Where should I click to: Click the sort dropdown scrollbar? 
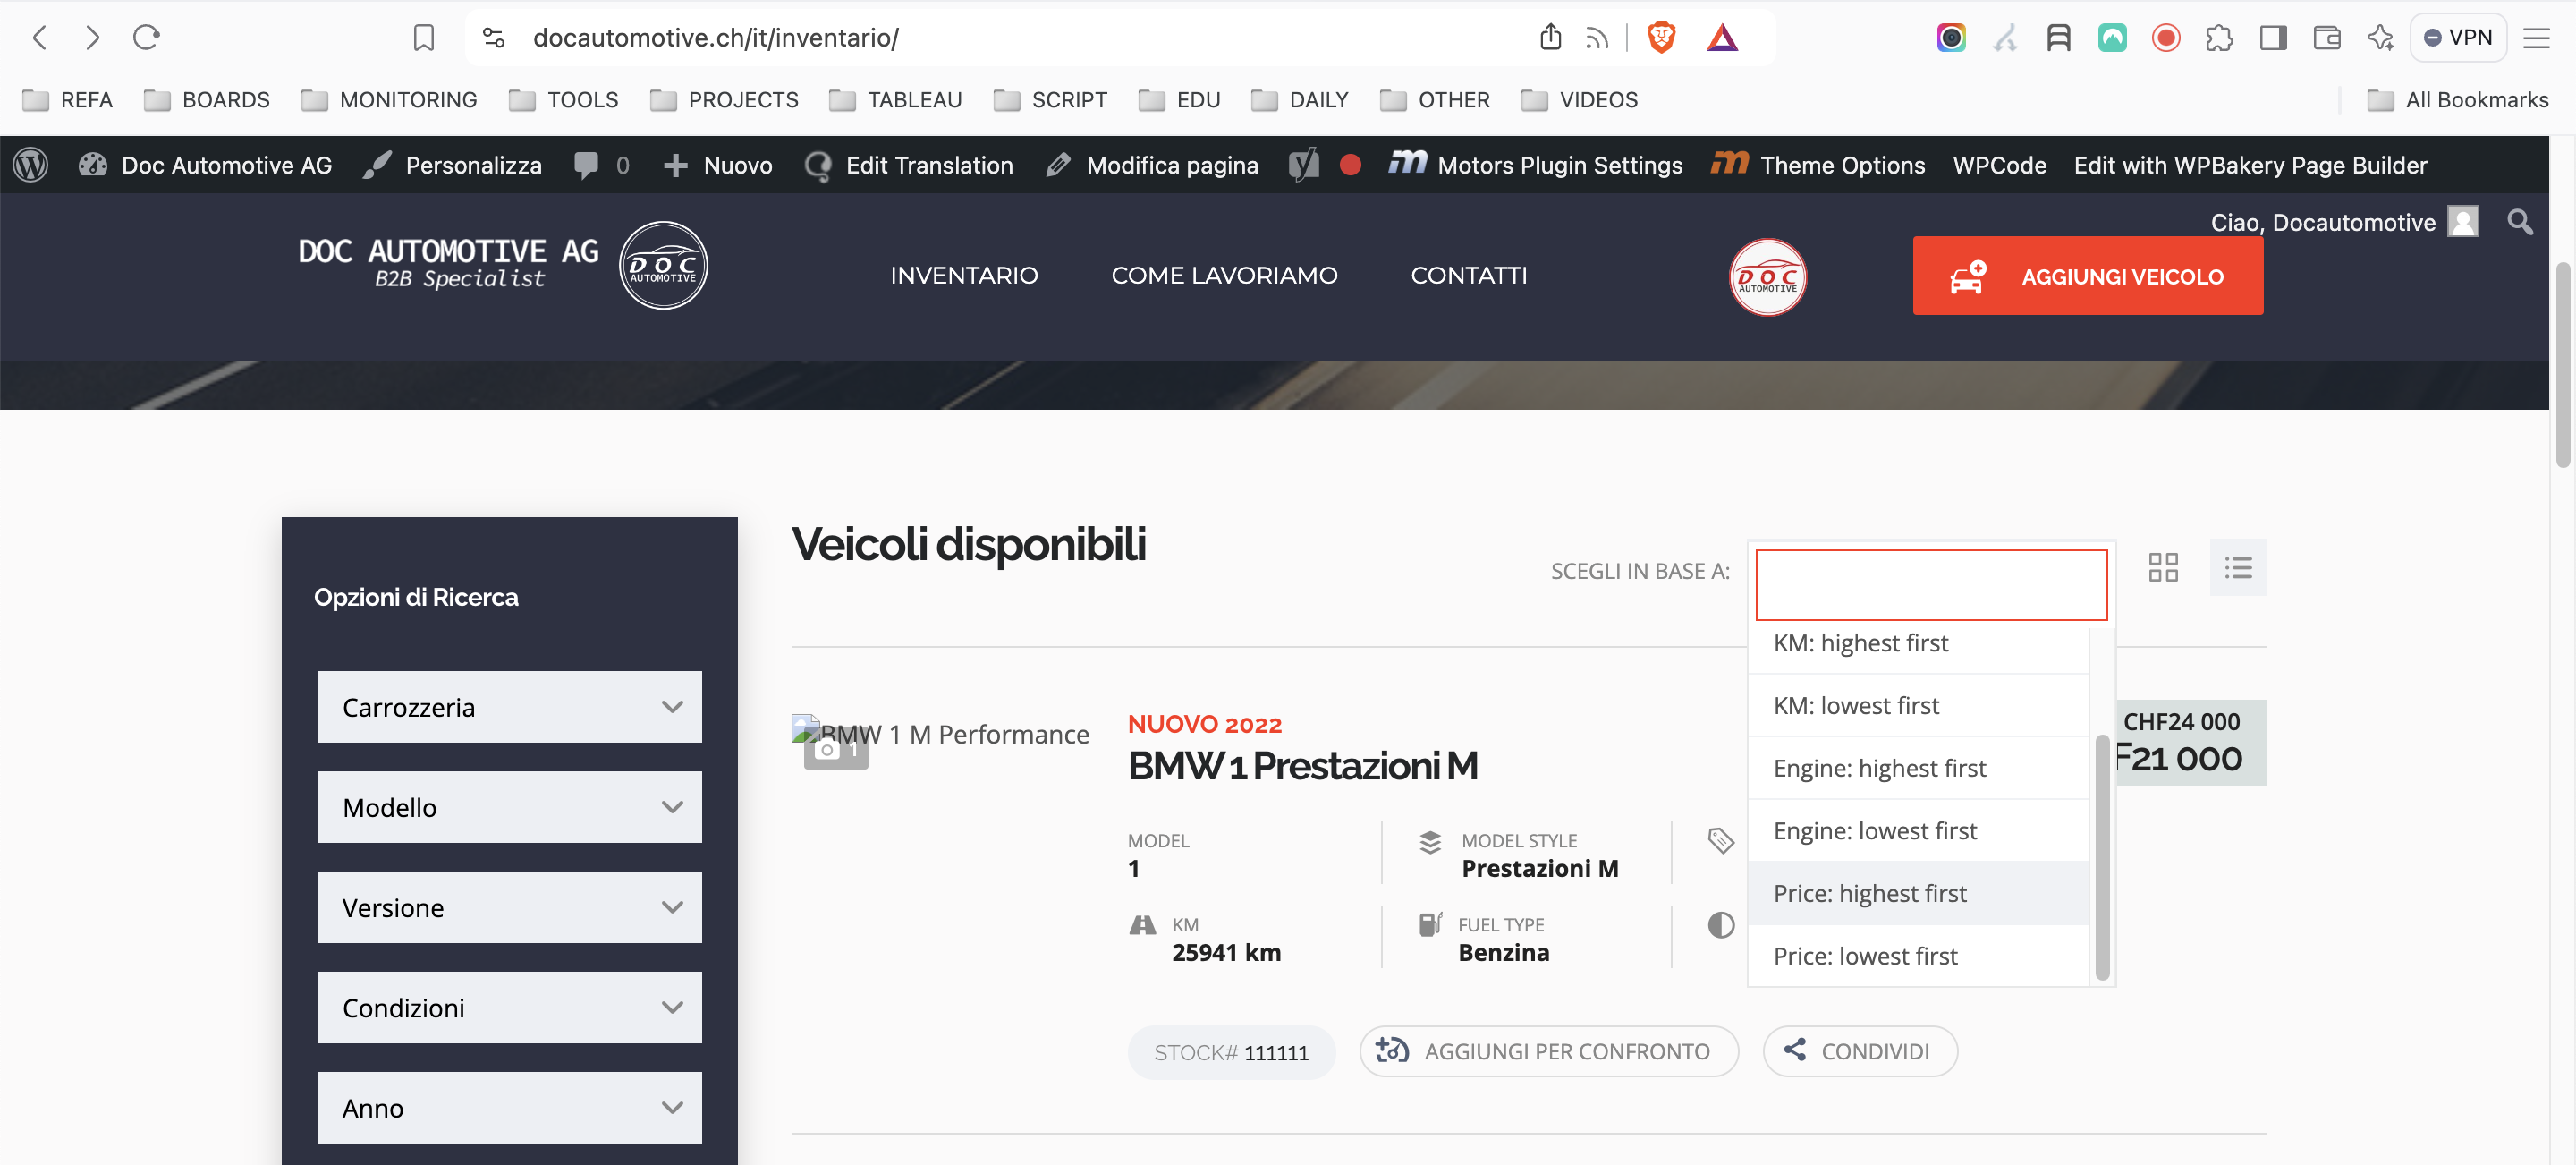(2102, 857)
